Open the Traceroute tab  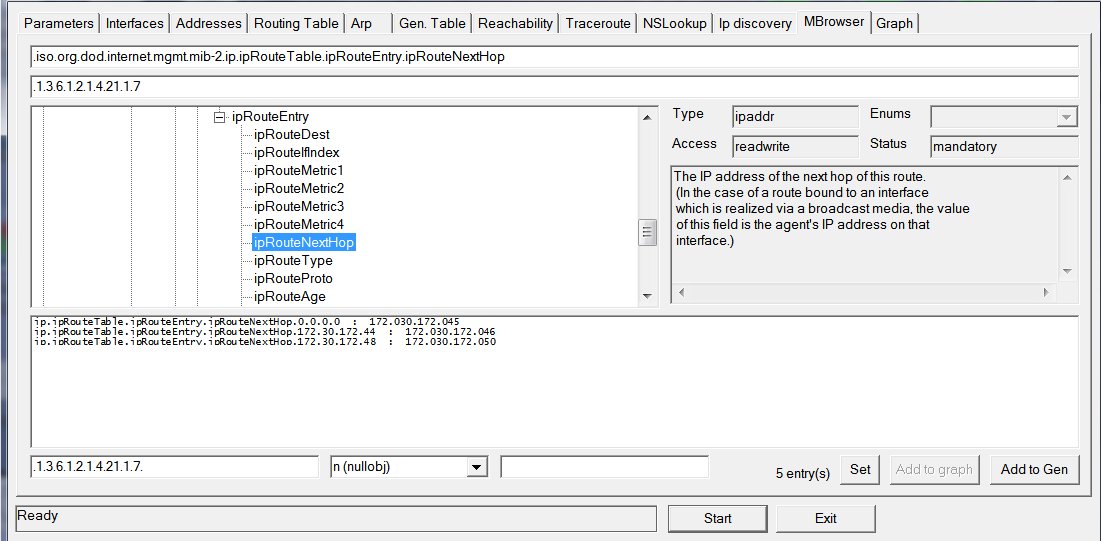(598, 23)
